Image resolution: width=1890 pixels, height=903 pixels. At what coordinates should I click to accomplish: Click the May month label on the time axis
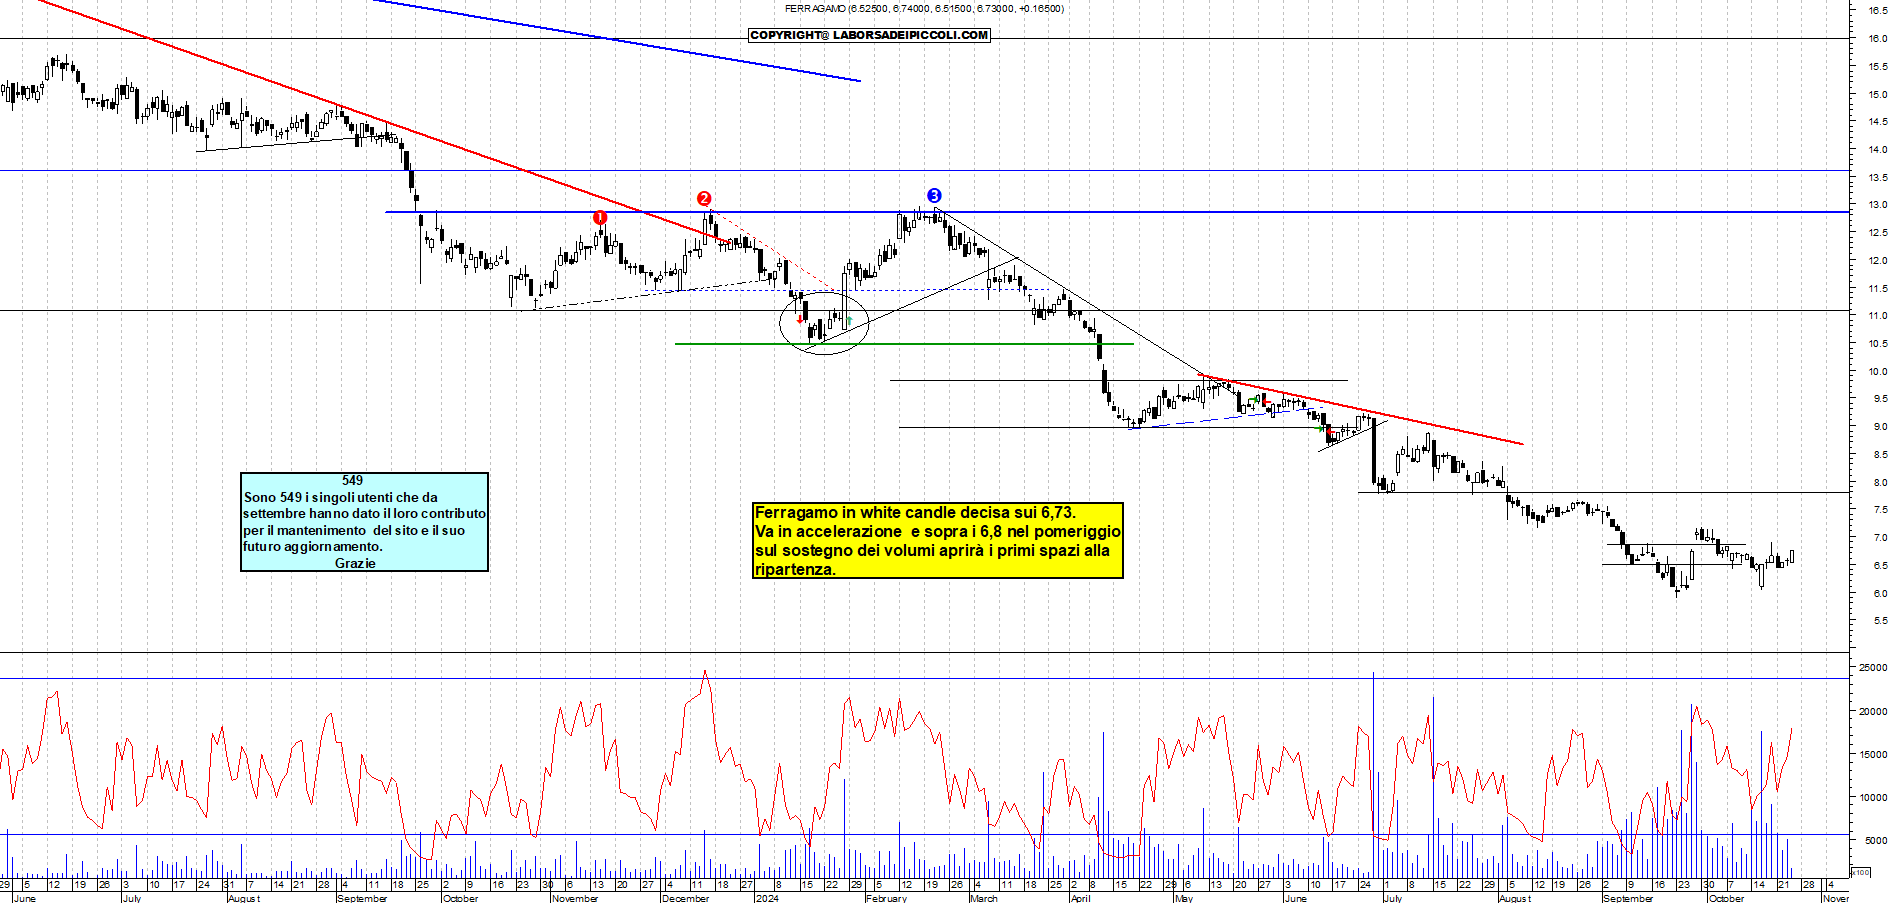coord(1184,898)
